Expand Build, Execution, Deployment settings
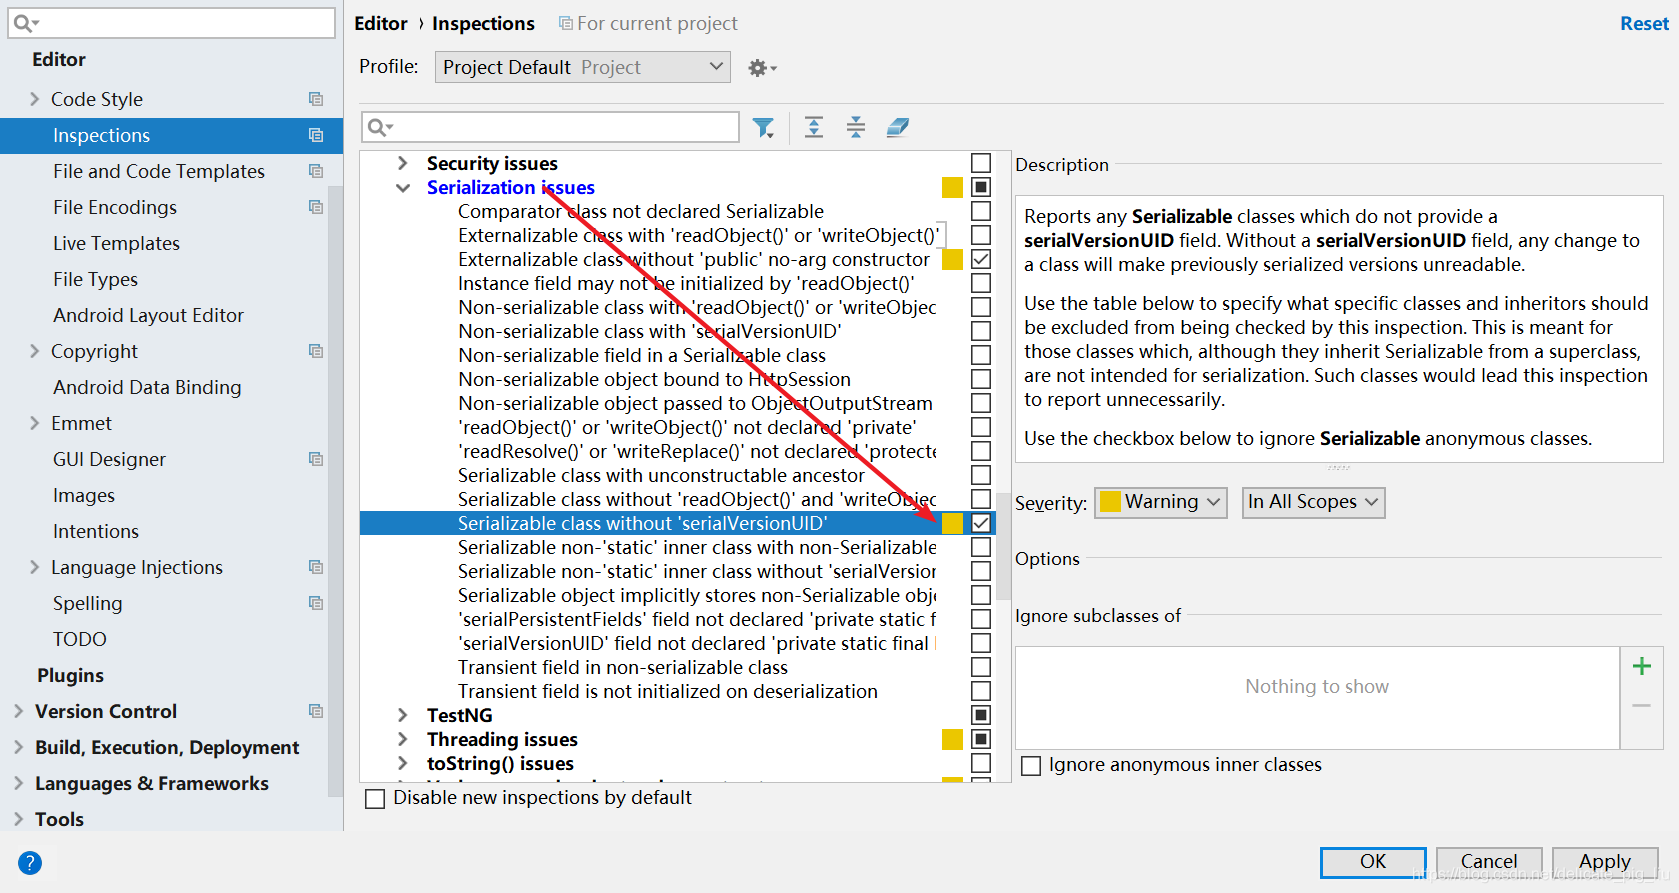Screen dimensions: 1679x893 coord(18,747)
